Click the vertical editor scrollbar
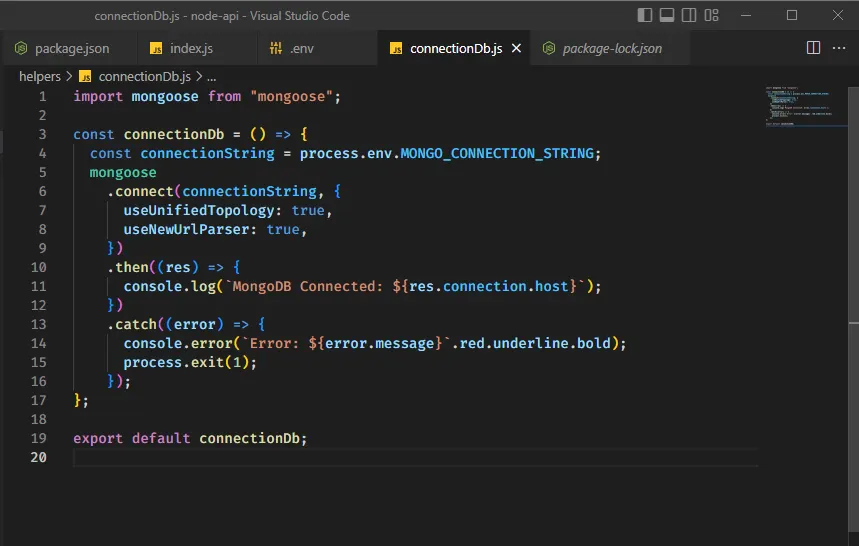 click(854, 309)
